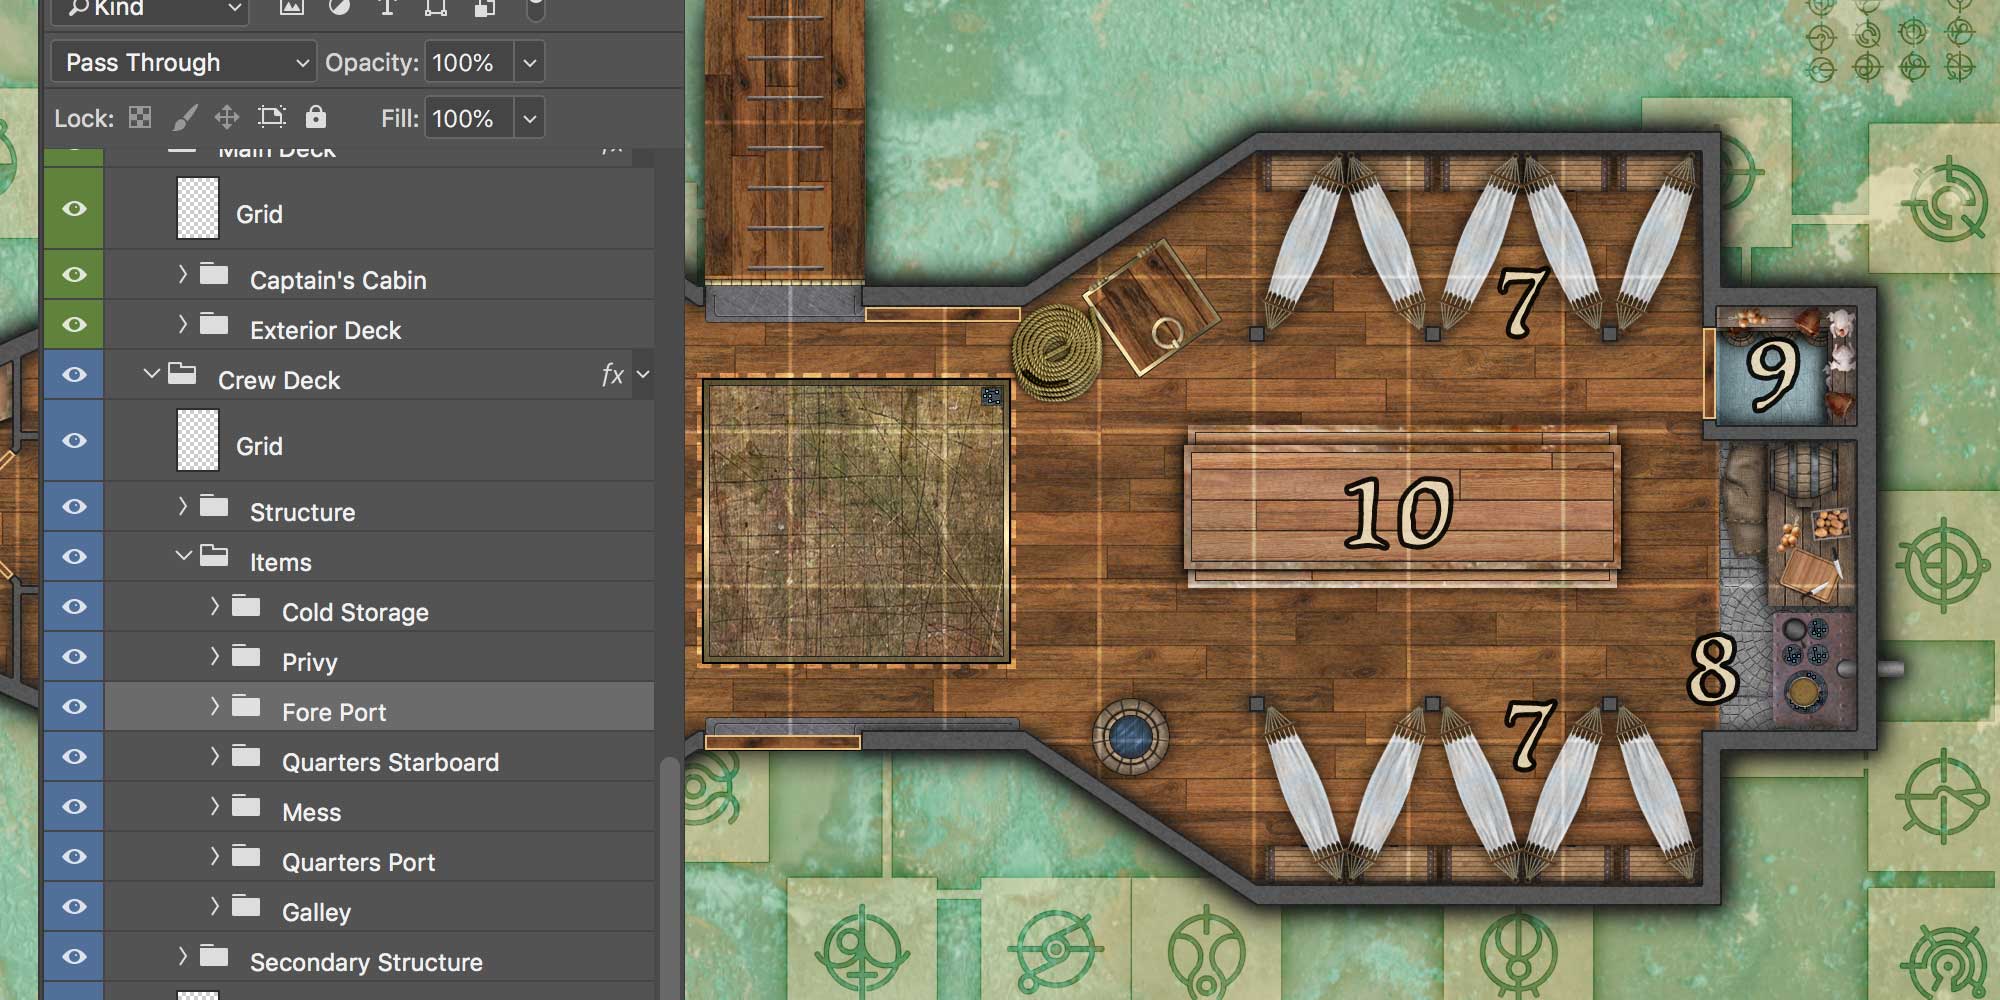
Task: Filter layers by pixel layers
Action: tap(291, 8)
